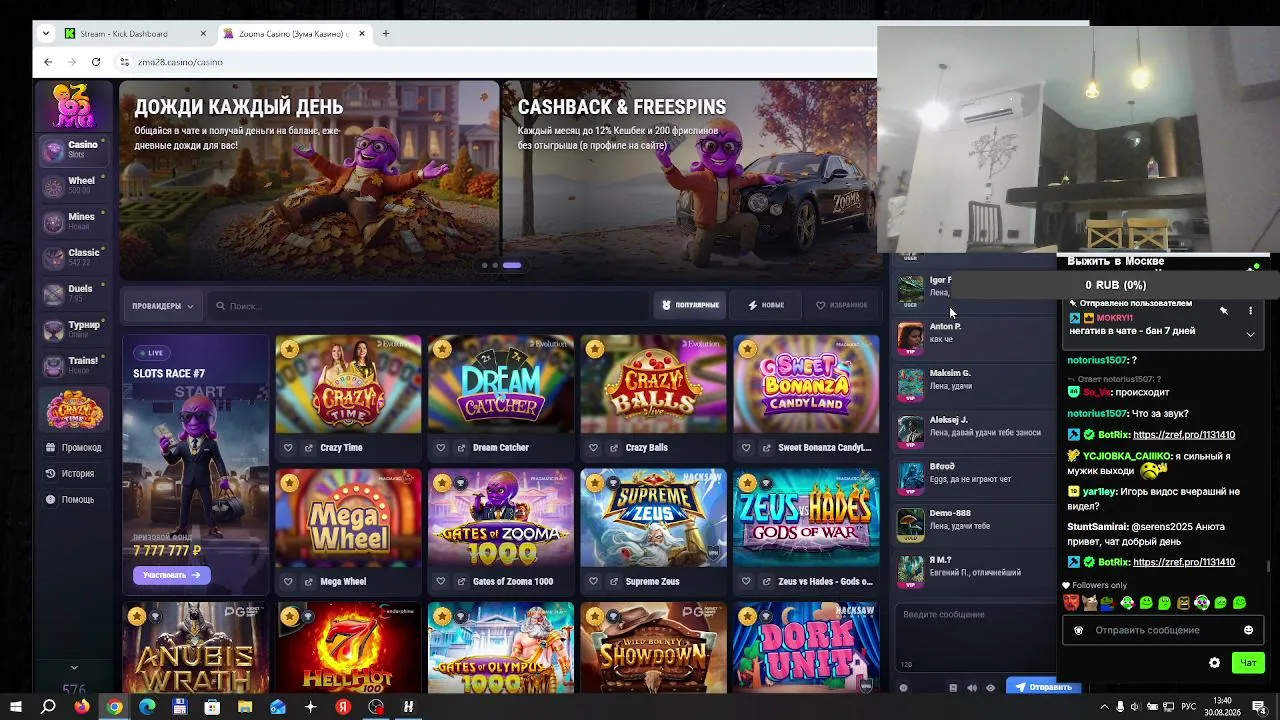1280x720 pixels.
Task: Open Gates of Zooma 1000 external icon
Action: click(x=462, y=582)
